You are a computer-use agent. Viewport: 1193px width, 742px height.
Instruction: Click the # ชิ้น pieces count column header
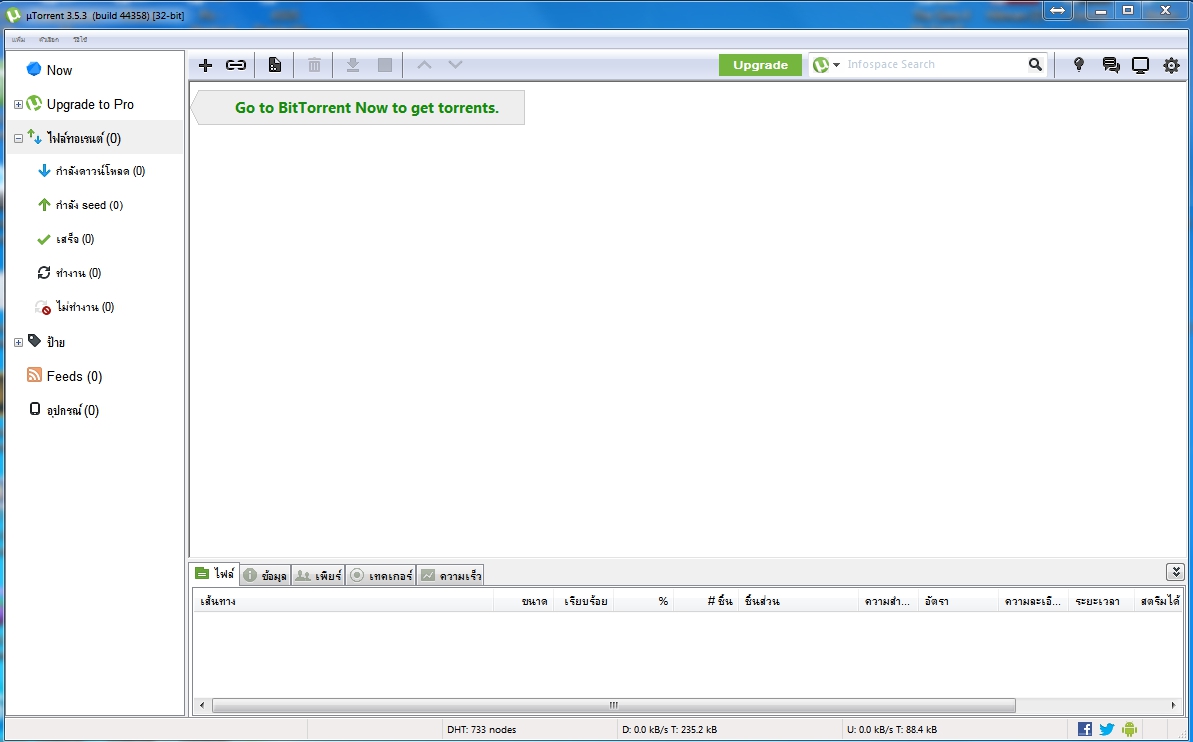click(706, 601)
